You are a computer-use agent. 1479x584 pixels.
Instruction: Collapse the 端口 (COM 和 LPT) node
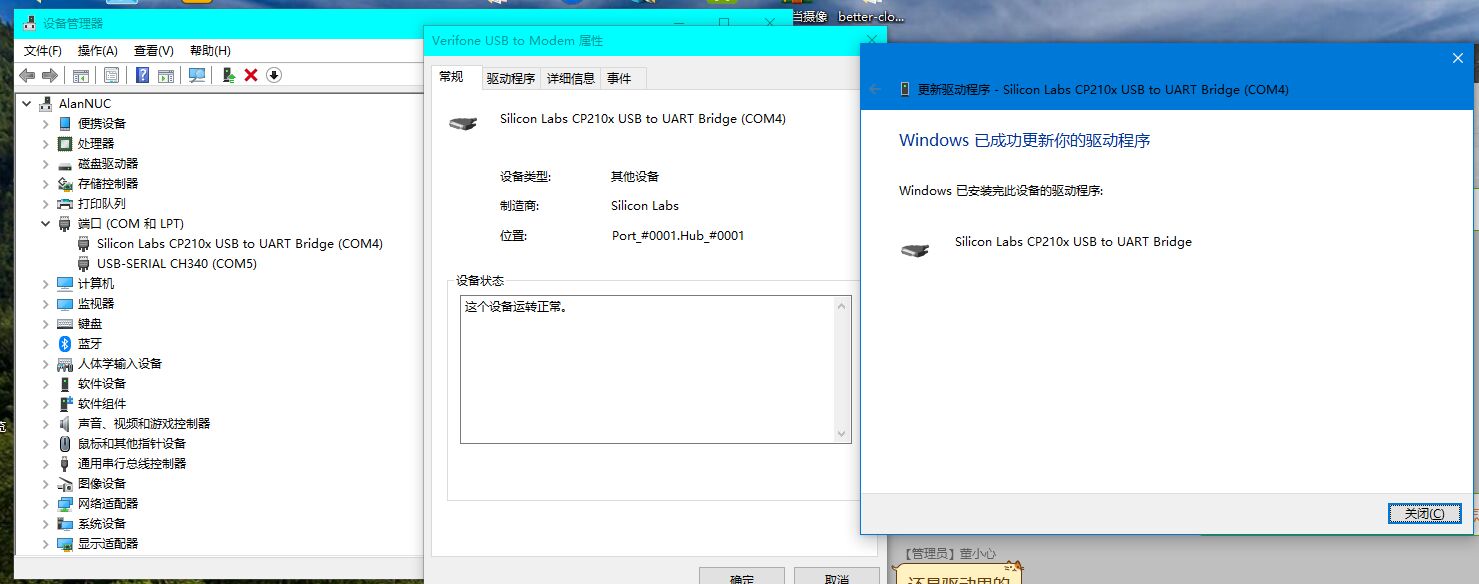click(x=45, y=224)
